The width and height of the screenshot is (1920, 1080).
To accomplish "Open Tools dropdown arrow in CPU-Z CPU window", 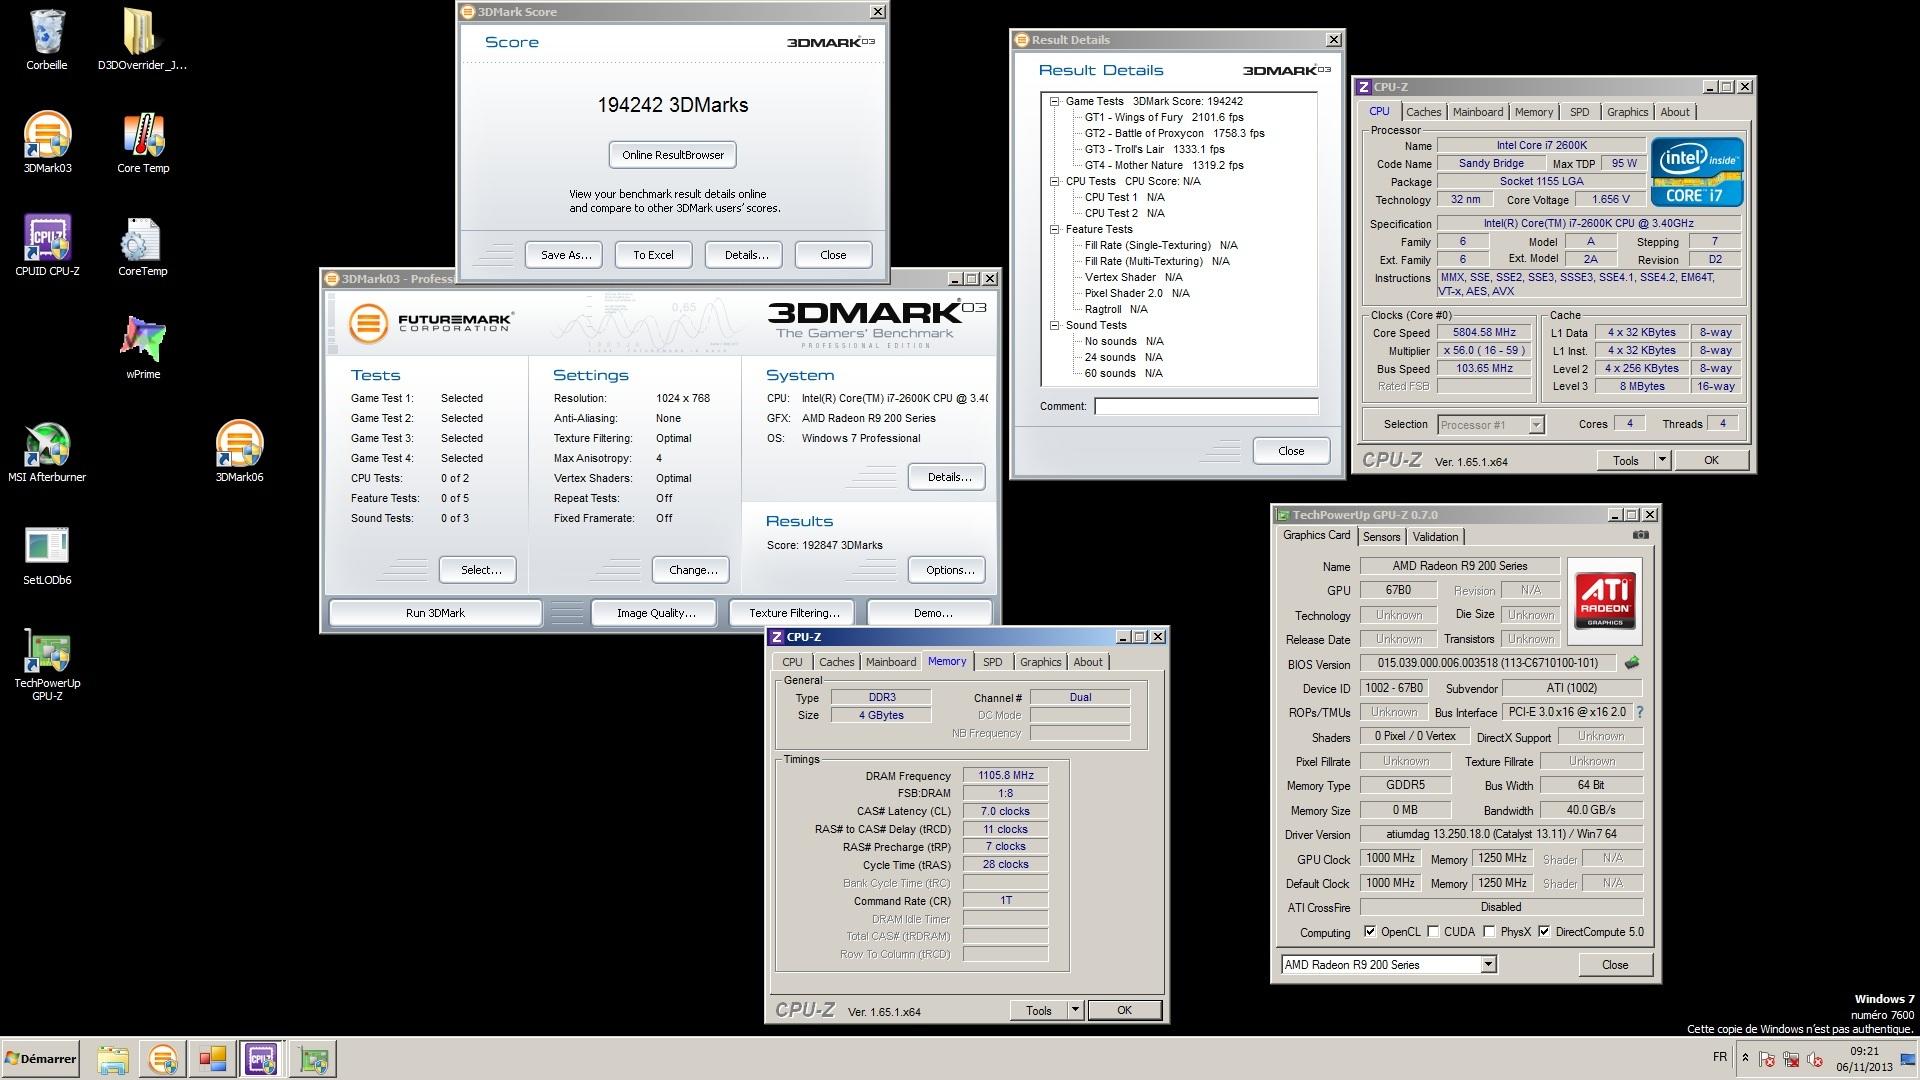I will pyautogui.click(x=1662, y=460).
